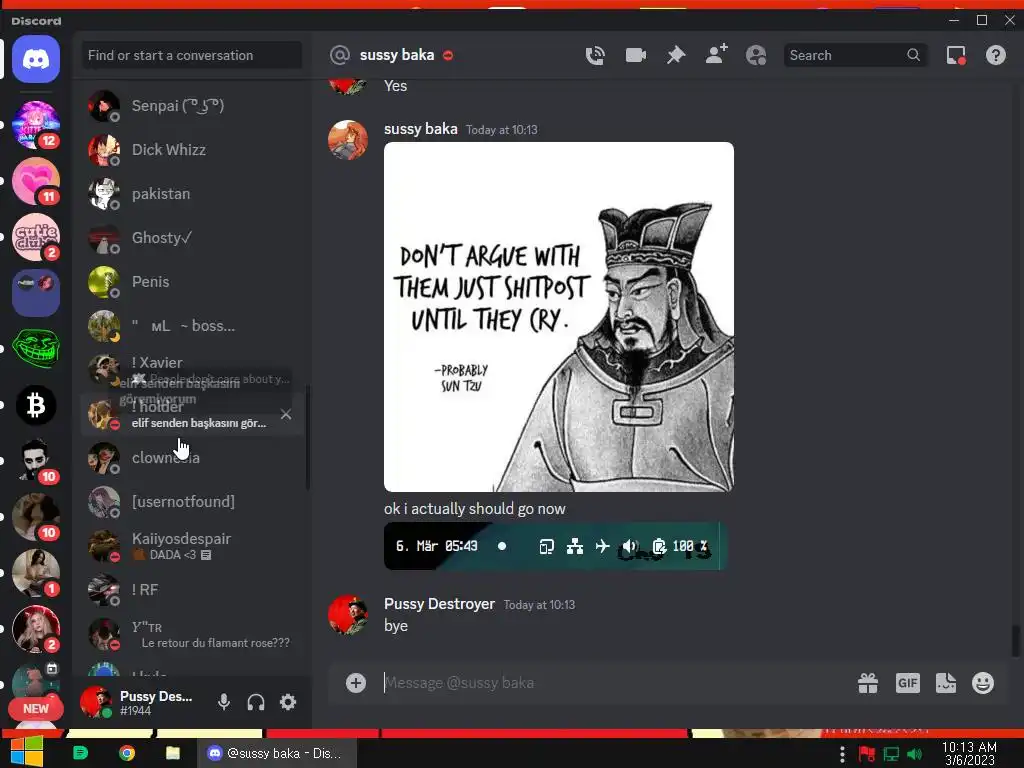
Task: Open pinned messages pin icon
Action: point(676,56)
